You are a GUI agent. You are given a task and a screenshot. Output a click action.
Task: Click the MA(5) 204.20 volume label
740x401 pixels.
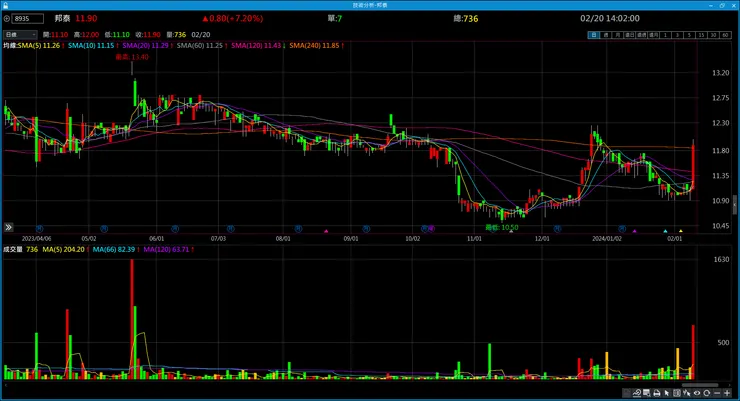(x=63, y=249)
